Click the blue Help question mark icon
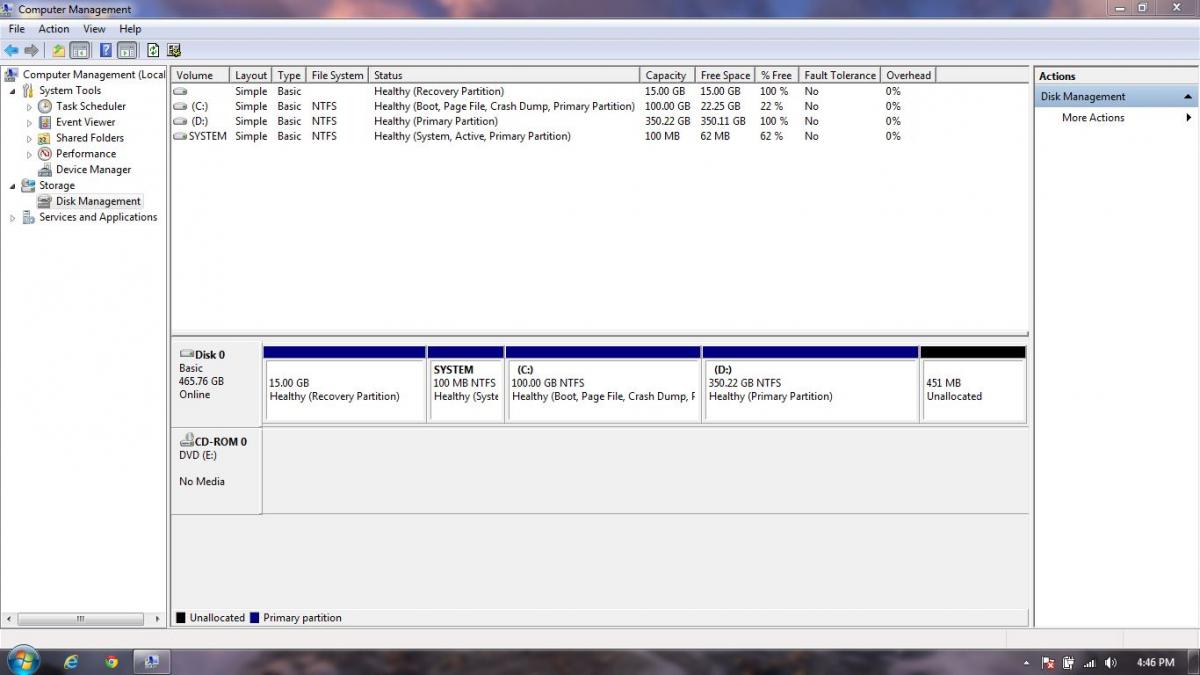1200x675 pixels. (106, 50)
